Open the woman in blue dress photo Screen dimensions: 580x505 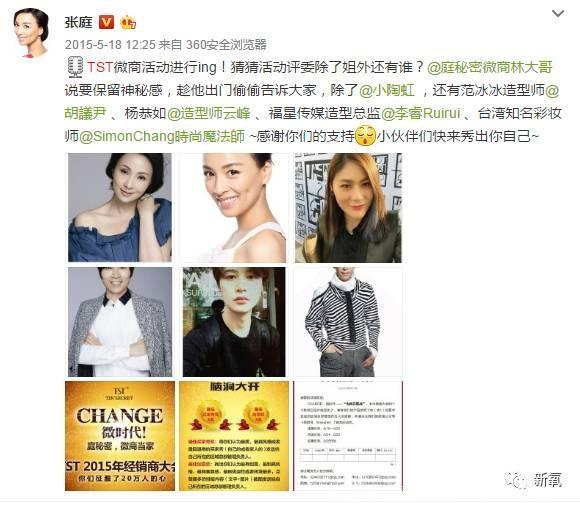(120, 208)
